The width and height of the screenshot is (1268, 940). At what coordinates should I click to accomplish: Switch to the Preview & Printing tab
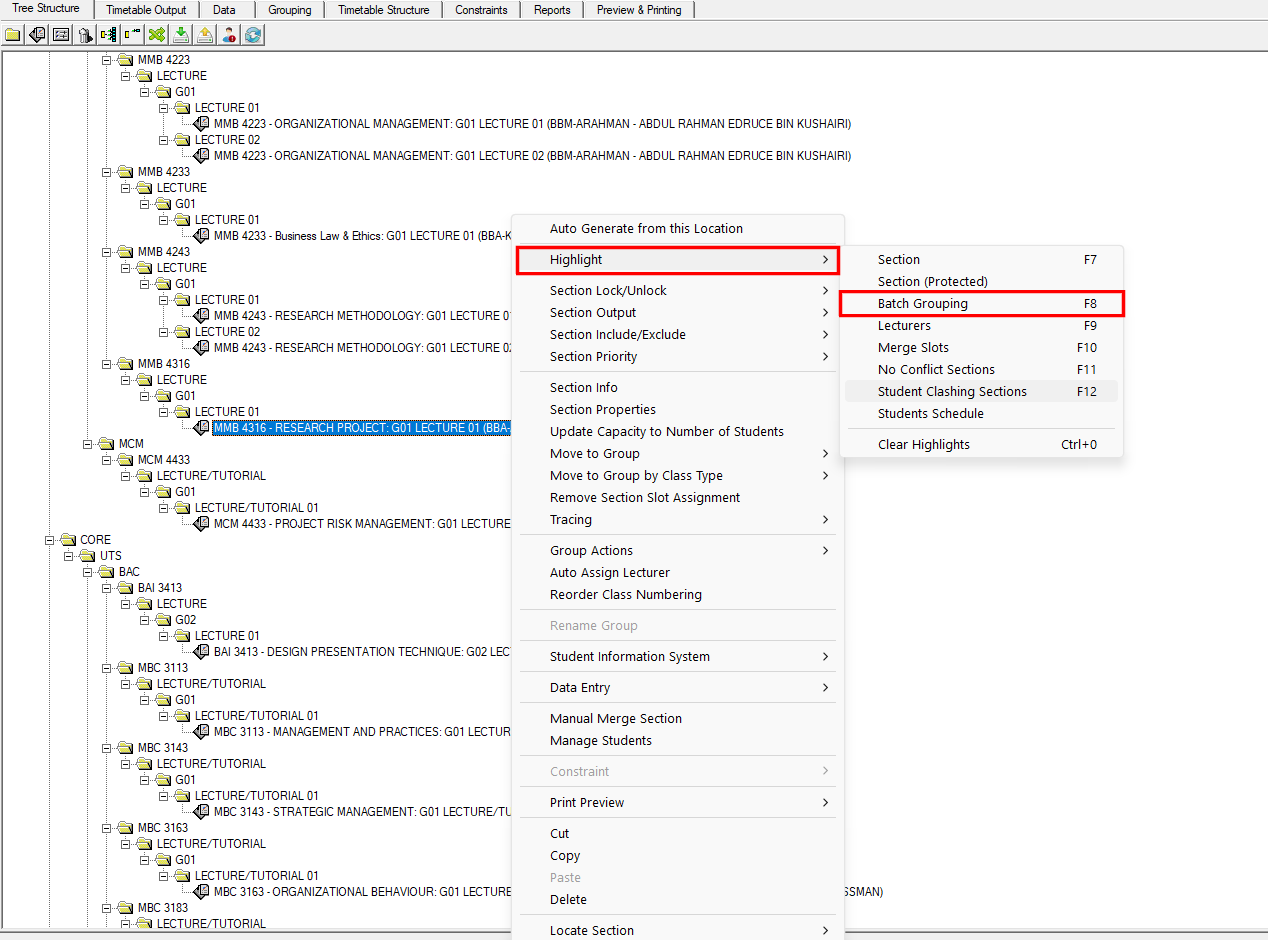[639, 10]
